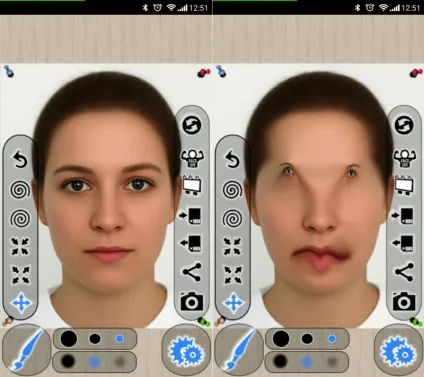This screenshot has height=377, width=424.
Task: Tap Wi-Fi status icon above original face
Action: [171, 7]
